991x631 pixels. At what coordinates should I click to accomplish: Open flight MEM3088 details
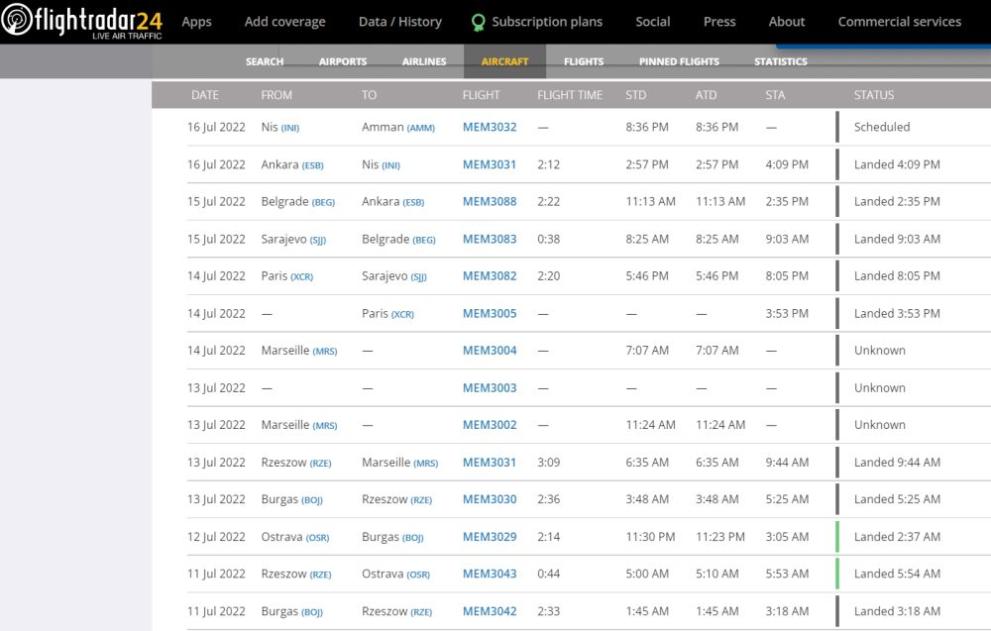489,202
